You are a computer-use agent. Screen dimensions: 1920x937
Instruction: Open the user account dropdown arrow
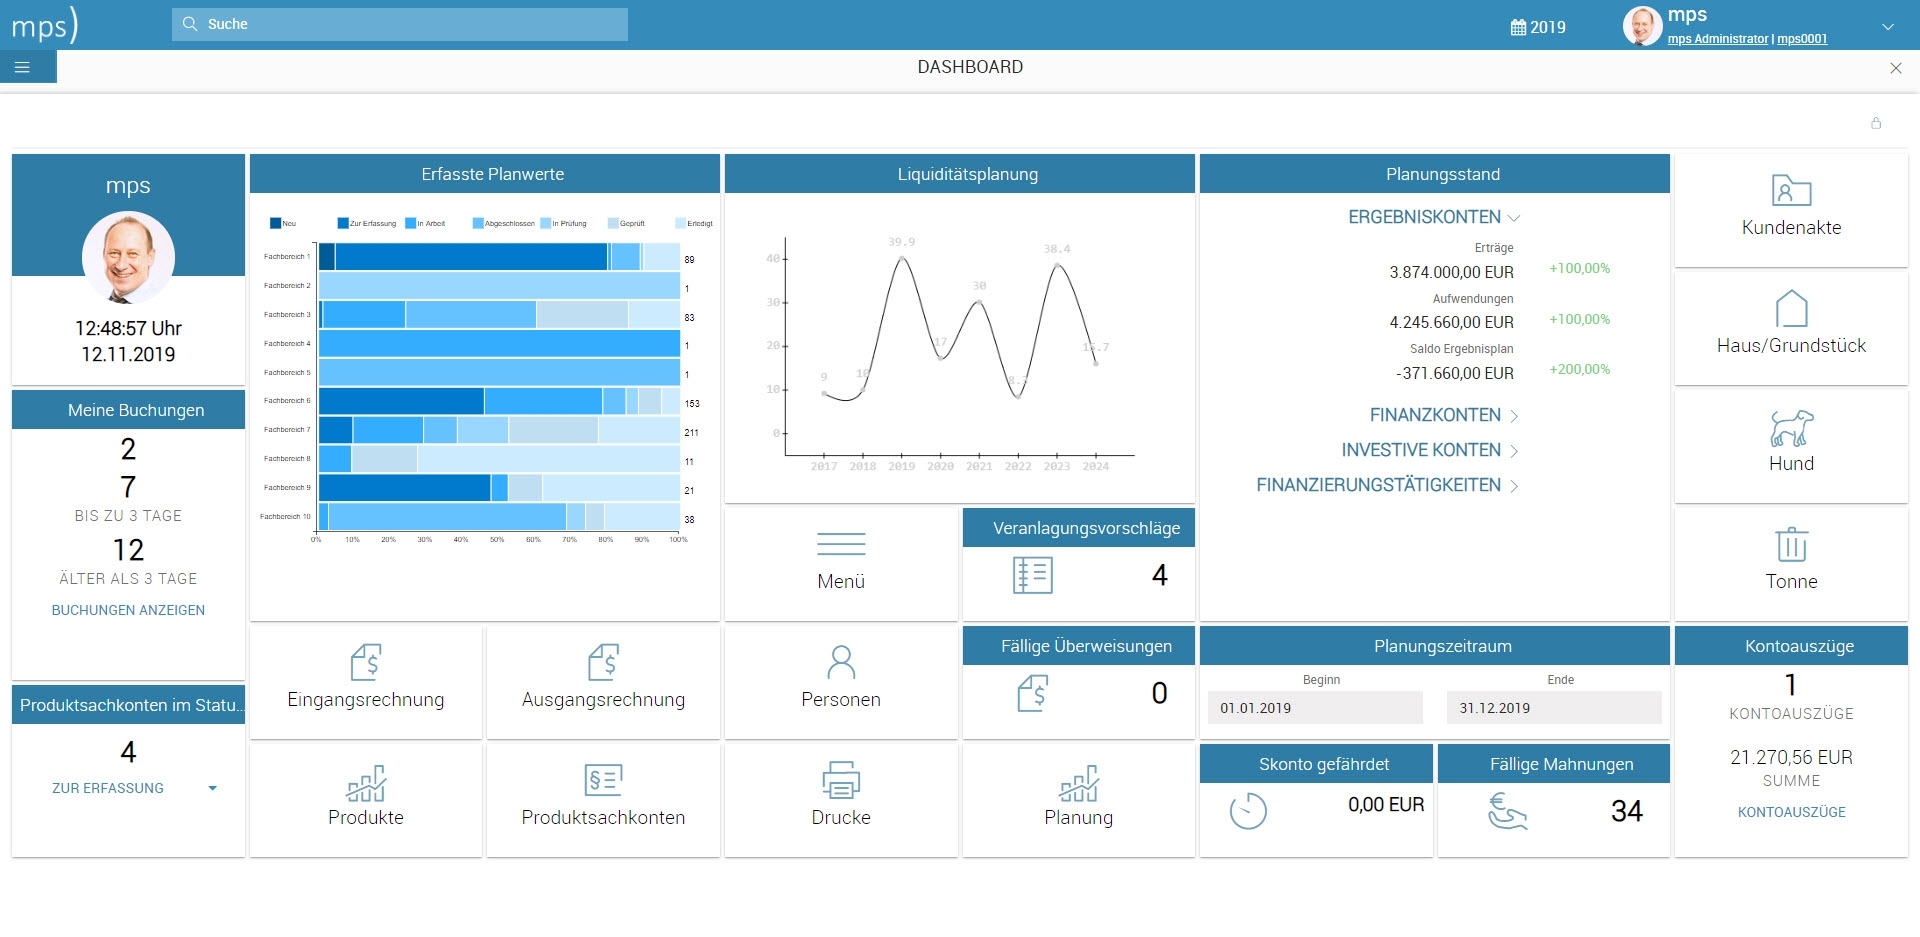tap(1888, 27)
